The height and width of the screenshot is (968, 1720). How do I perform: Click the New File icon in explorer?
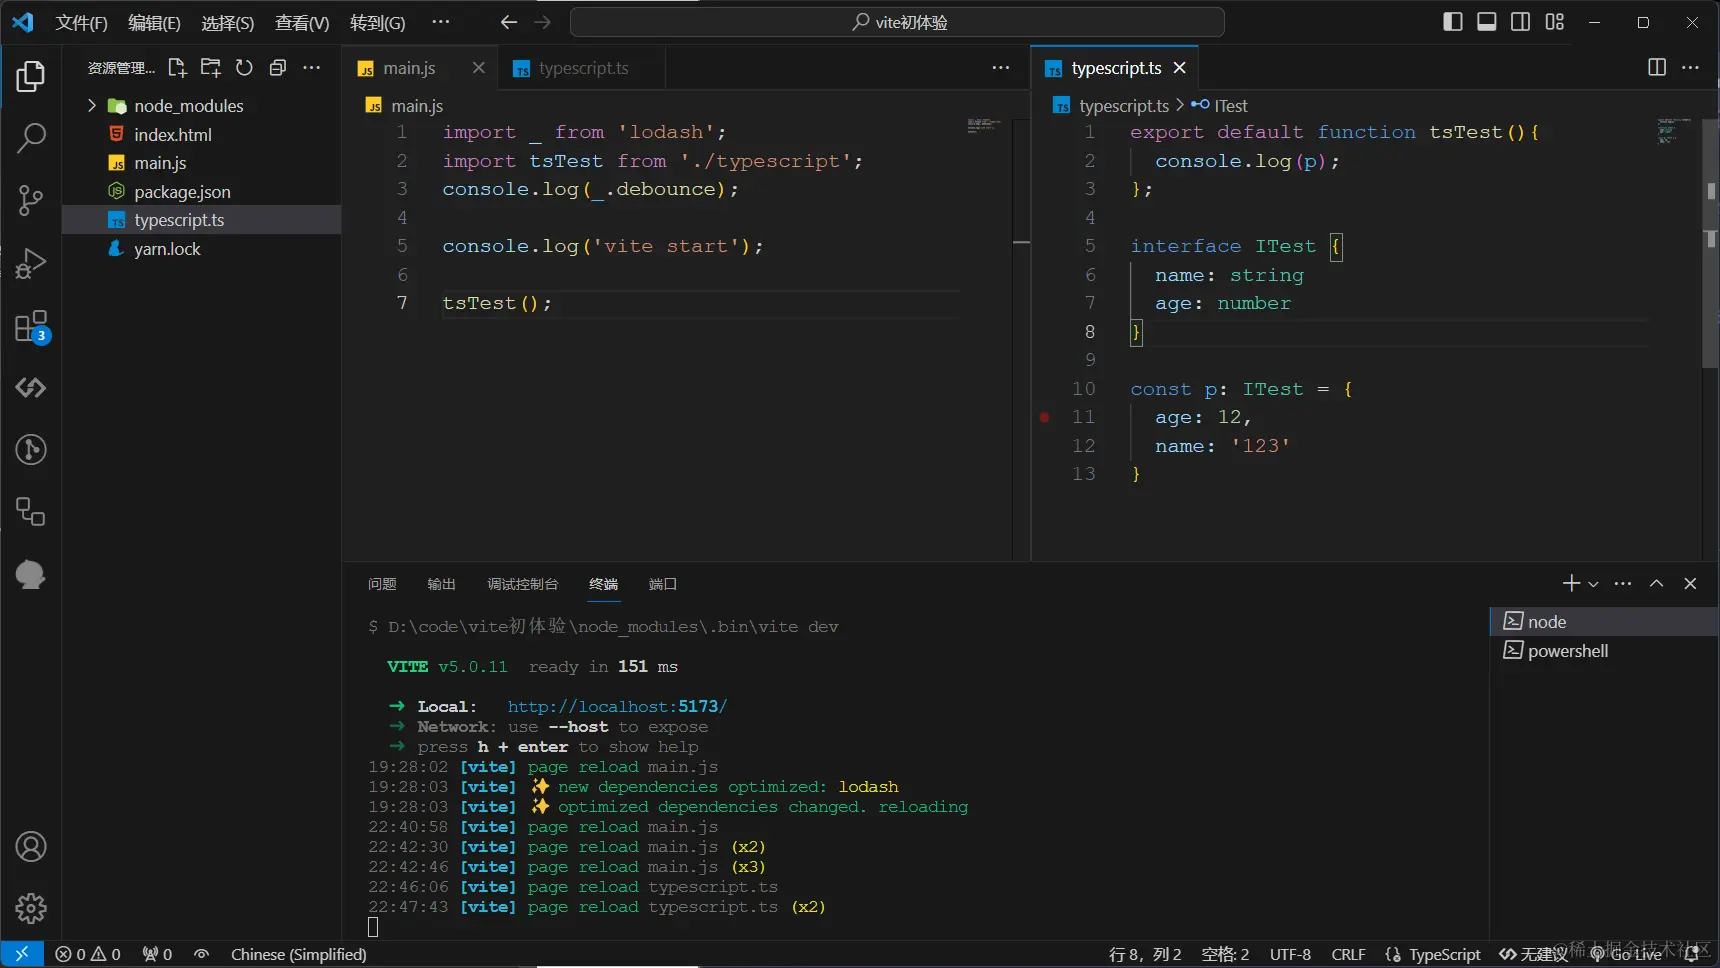pyautogui.click(x=177, y=68)
